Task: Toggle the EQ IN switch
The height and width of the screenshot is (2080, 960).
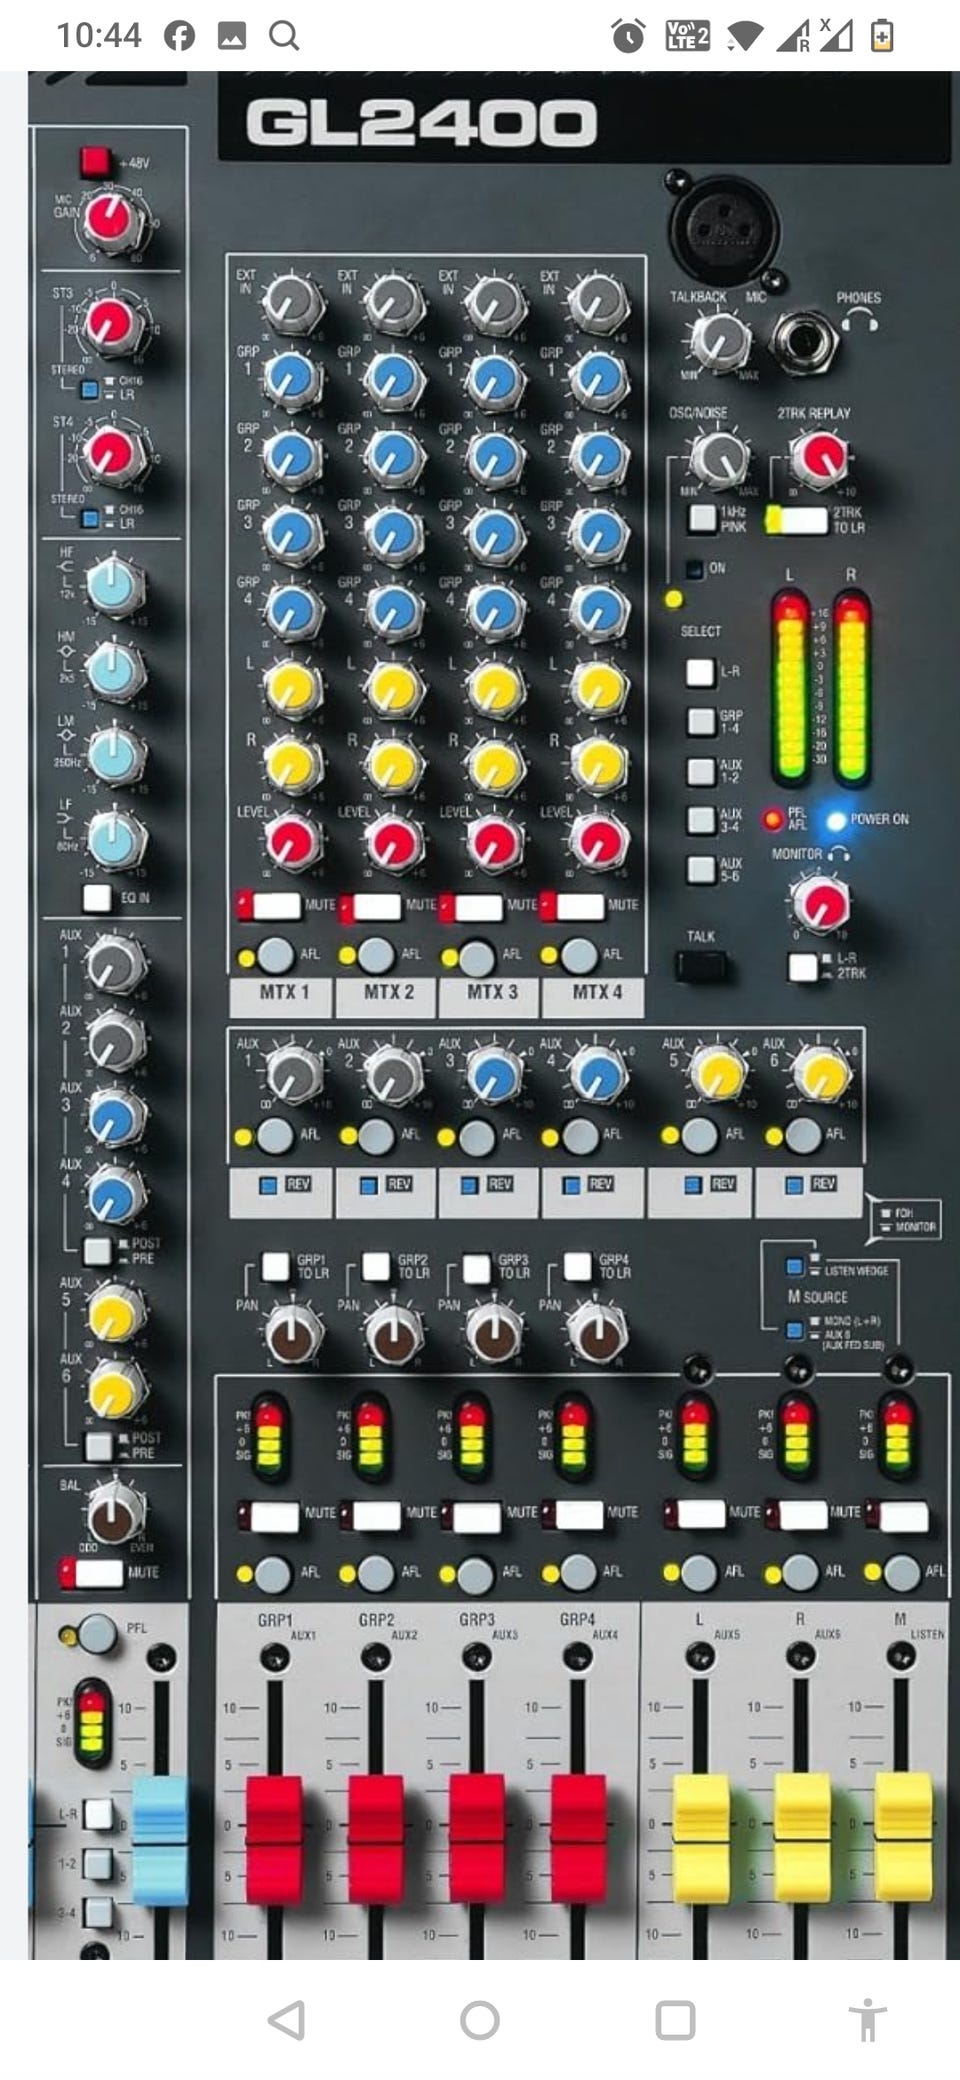Action: tap(97, 897)
